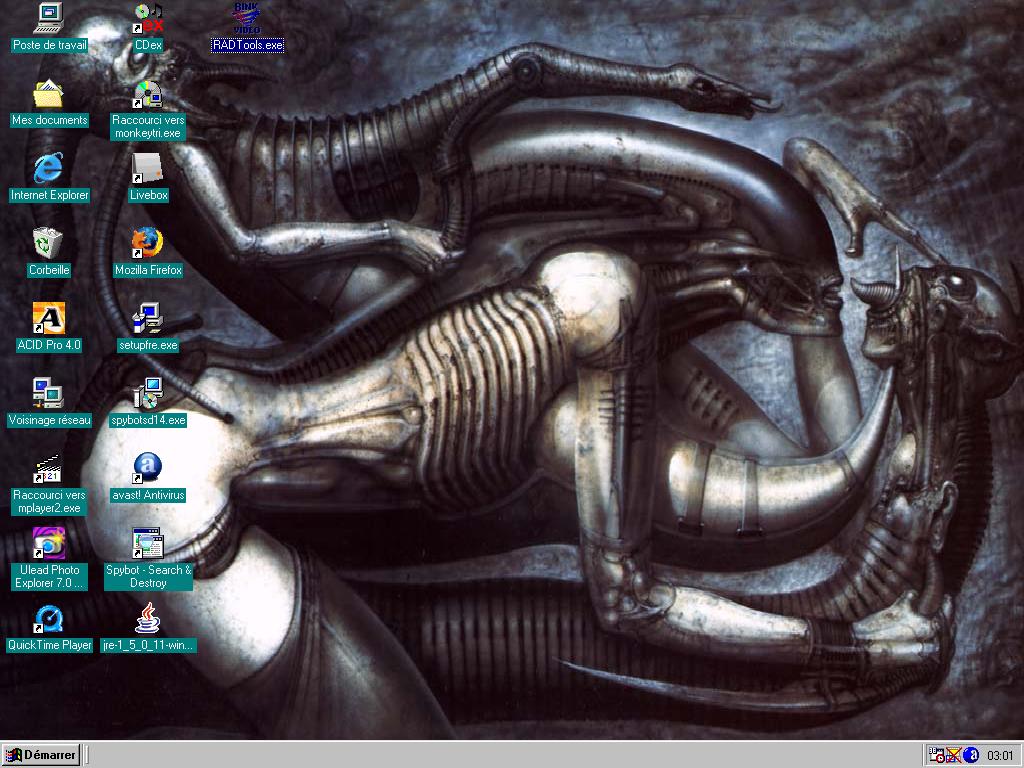Select the Mes documents folder icon
Image resolution: width=1024 pixels, height=768 pixels.
[49, 95]
